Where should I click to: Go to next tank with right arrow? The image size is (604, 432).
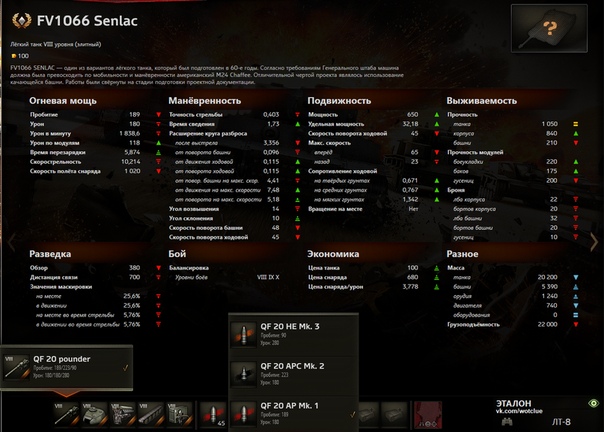[594, 242]
